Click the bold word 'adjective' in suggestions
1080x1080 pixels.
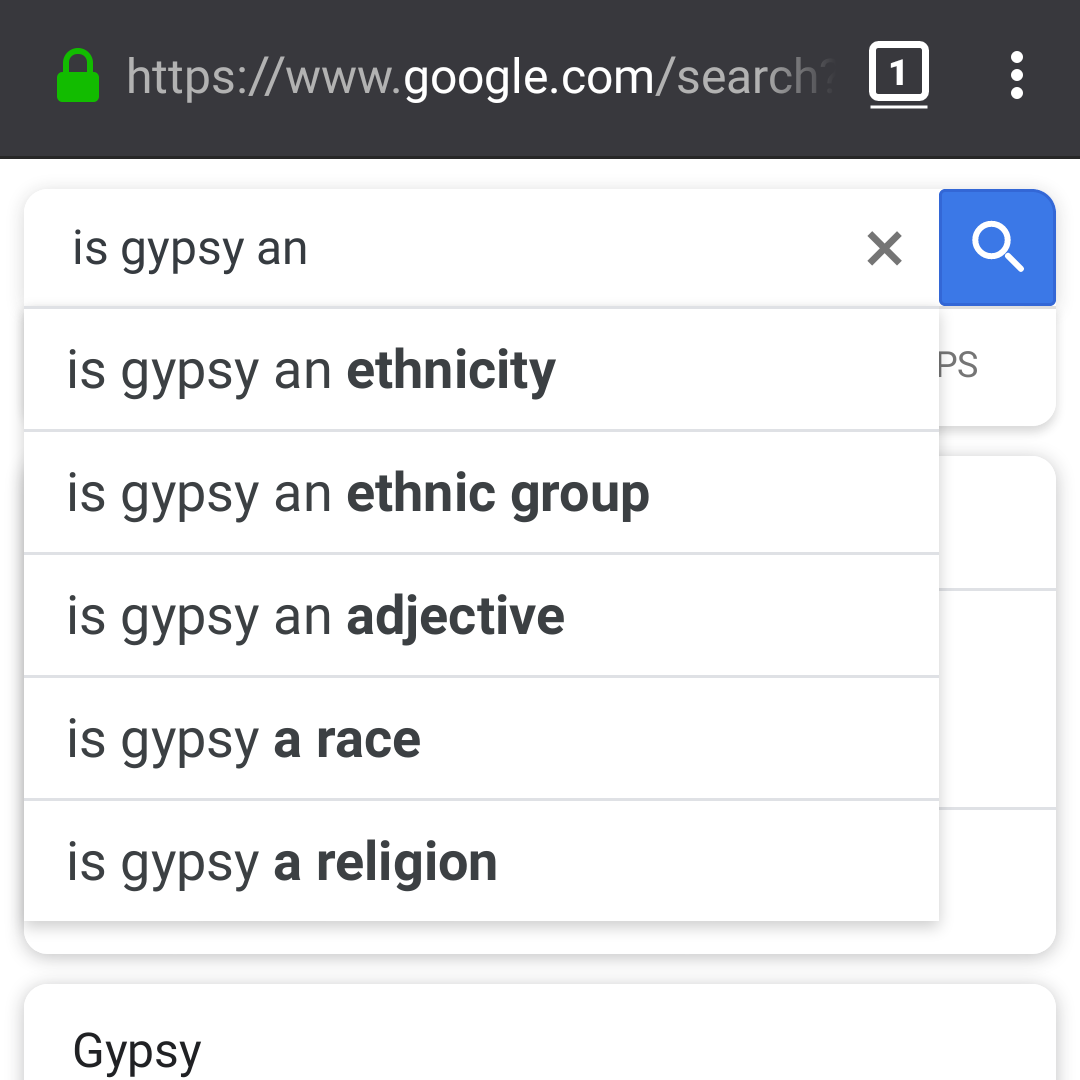tap(455, 615)
